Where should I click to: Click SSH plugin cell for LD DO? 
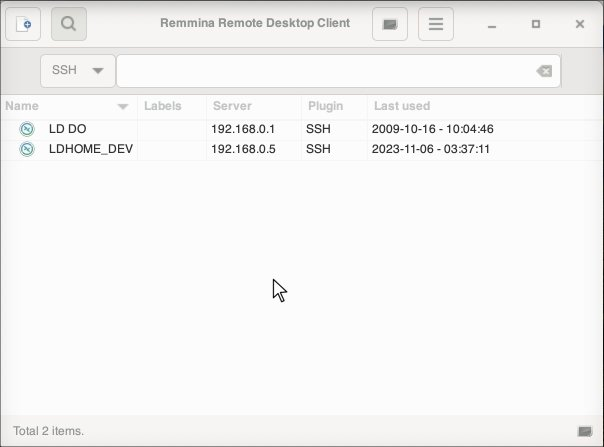(318, 129)
